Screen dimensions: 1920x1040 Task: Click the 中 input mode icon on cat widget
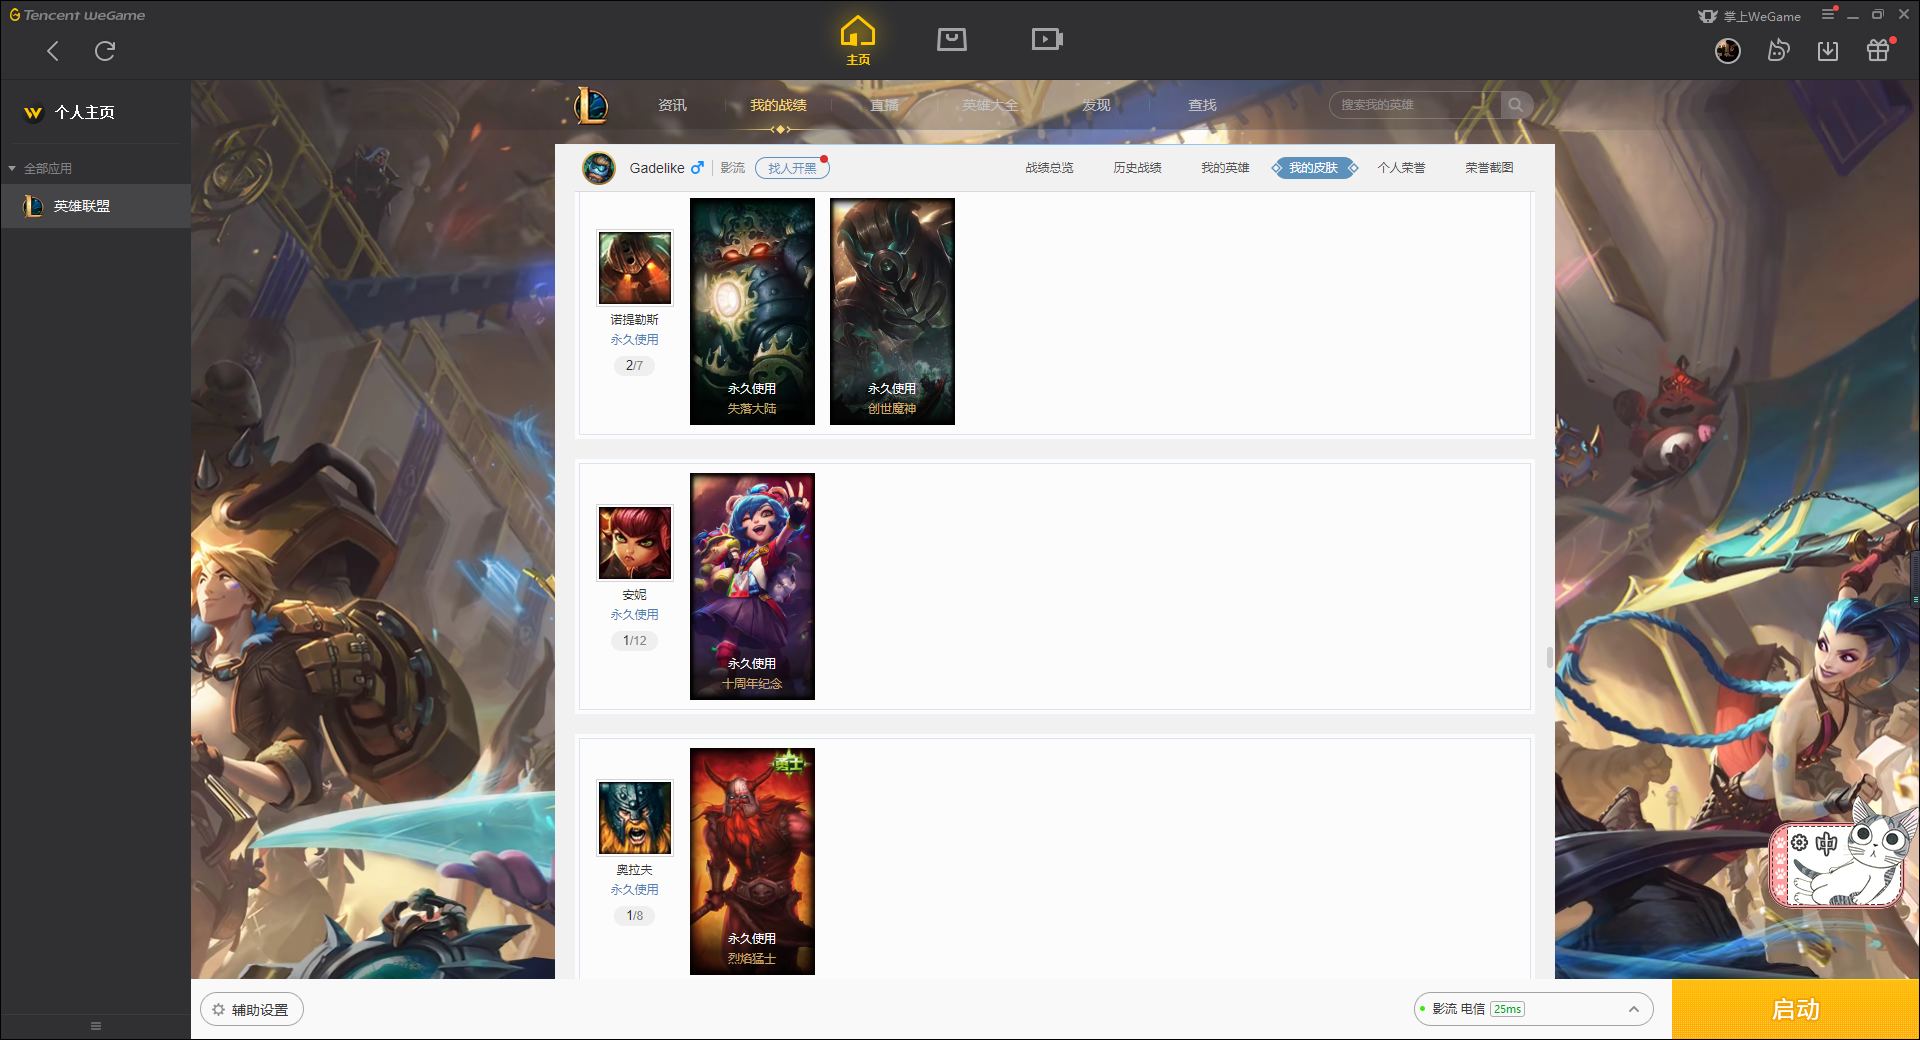1827,843
